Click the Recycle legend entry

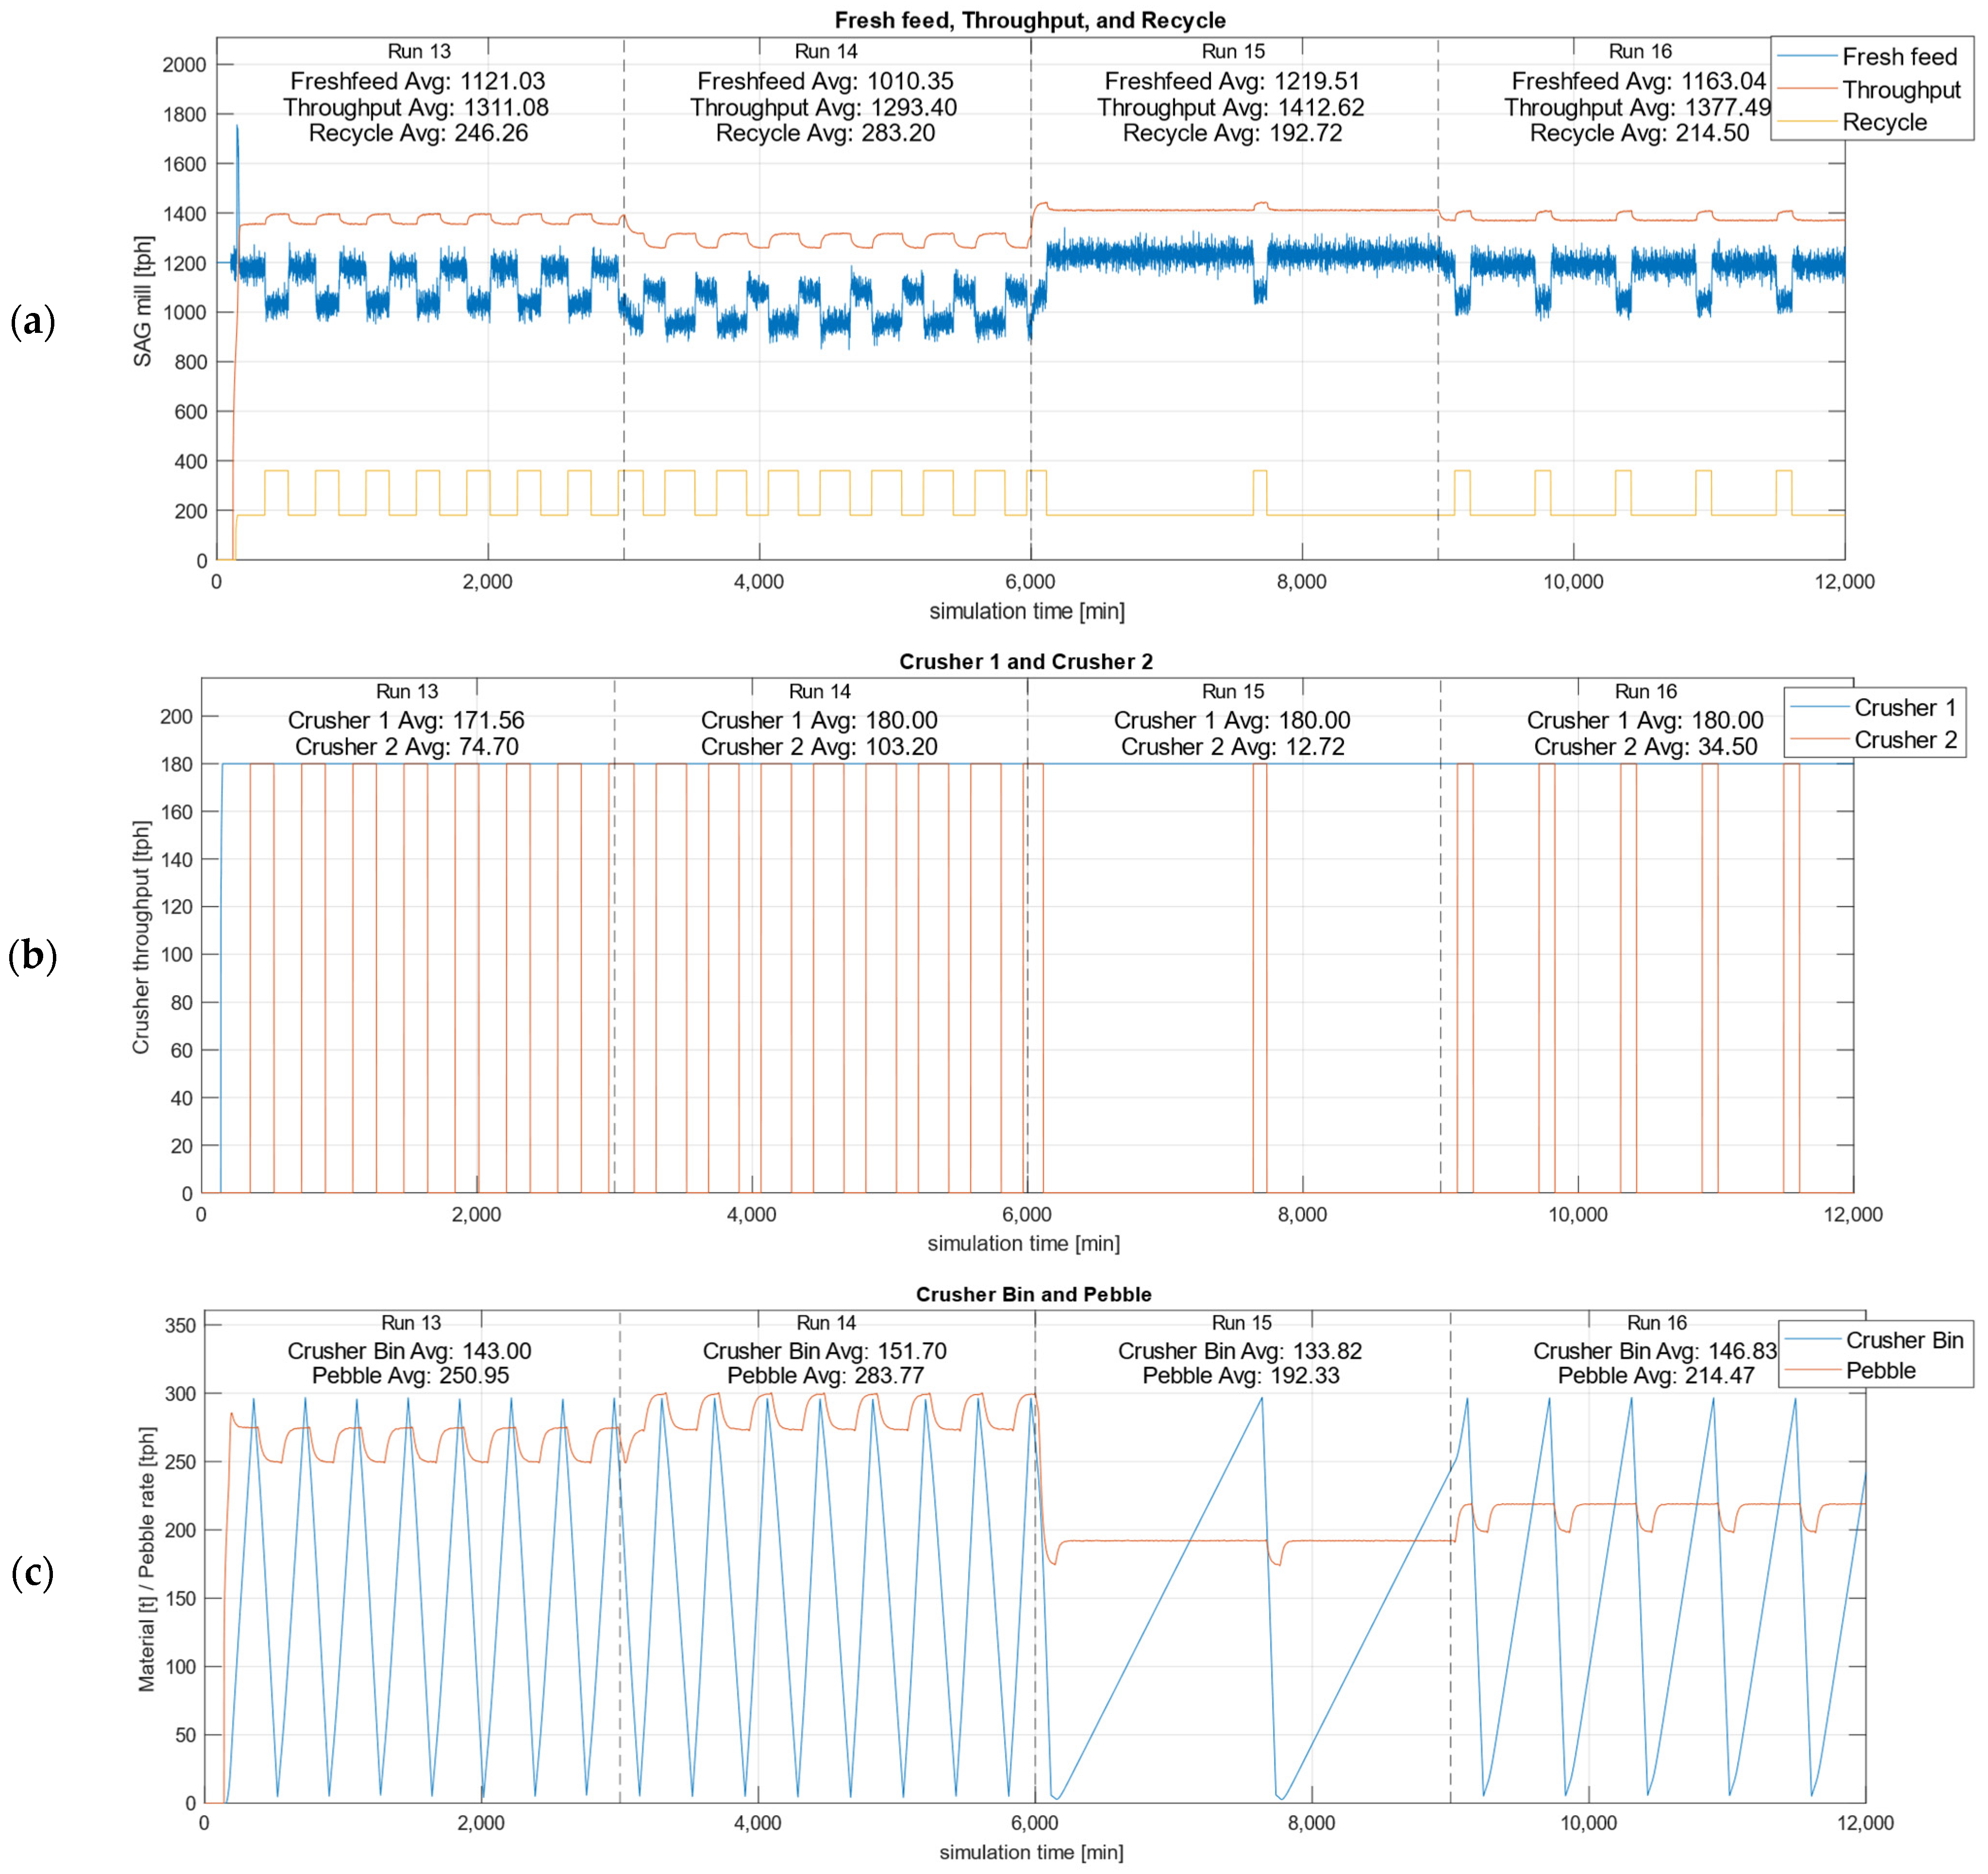click(1884, 122)
